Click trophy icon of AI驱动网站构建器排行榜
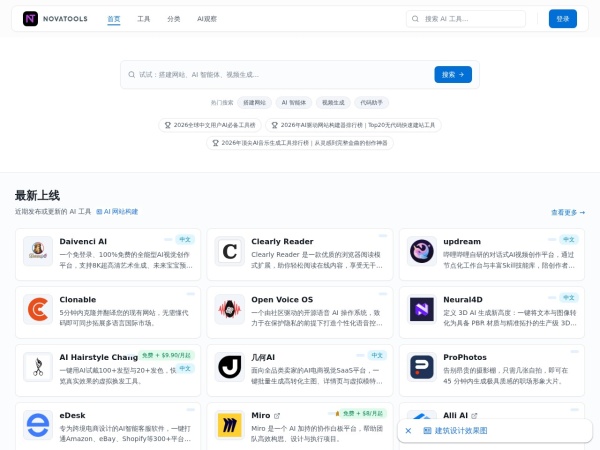Screen dimensions: 600x450 click(x=274, y=125)
